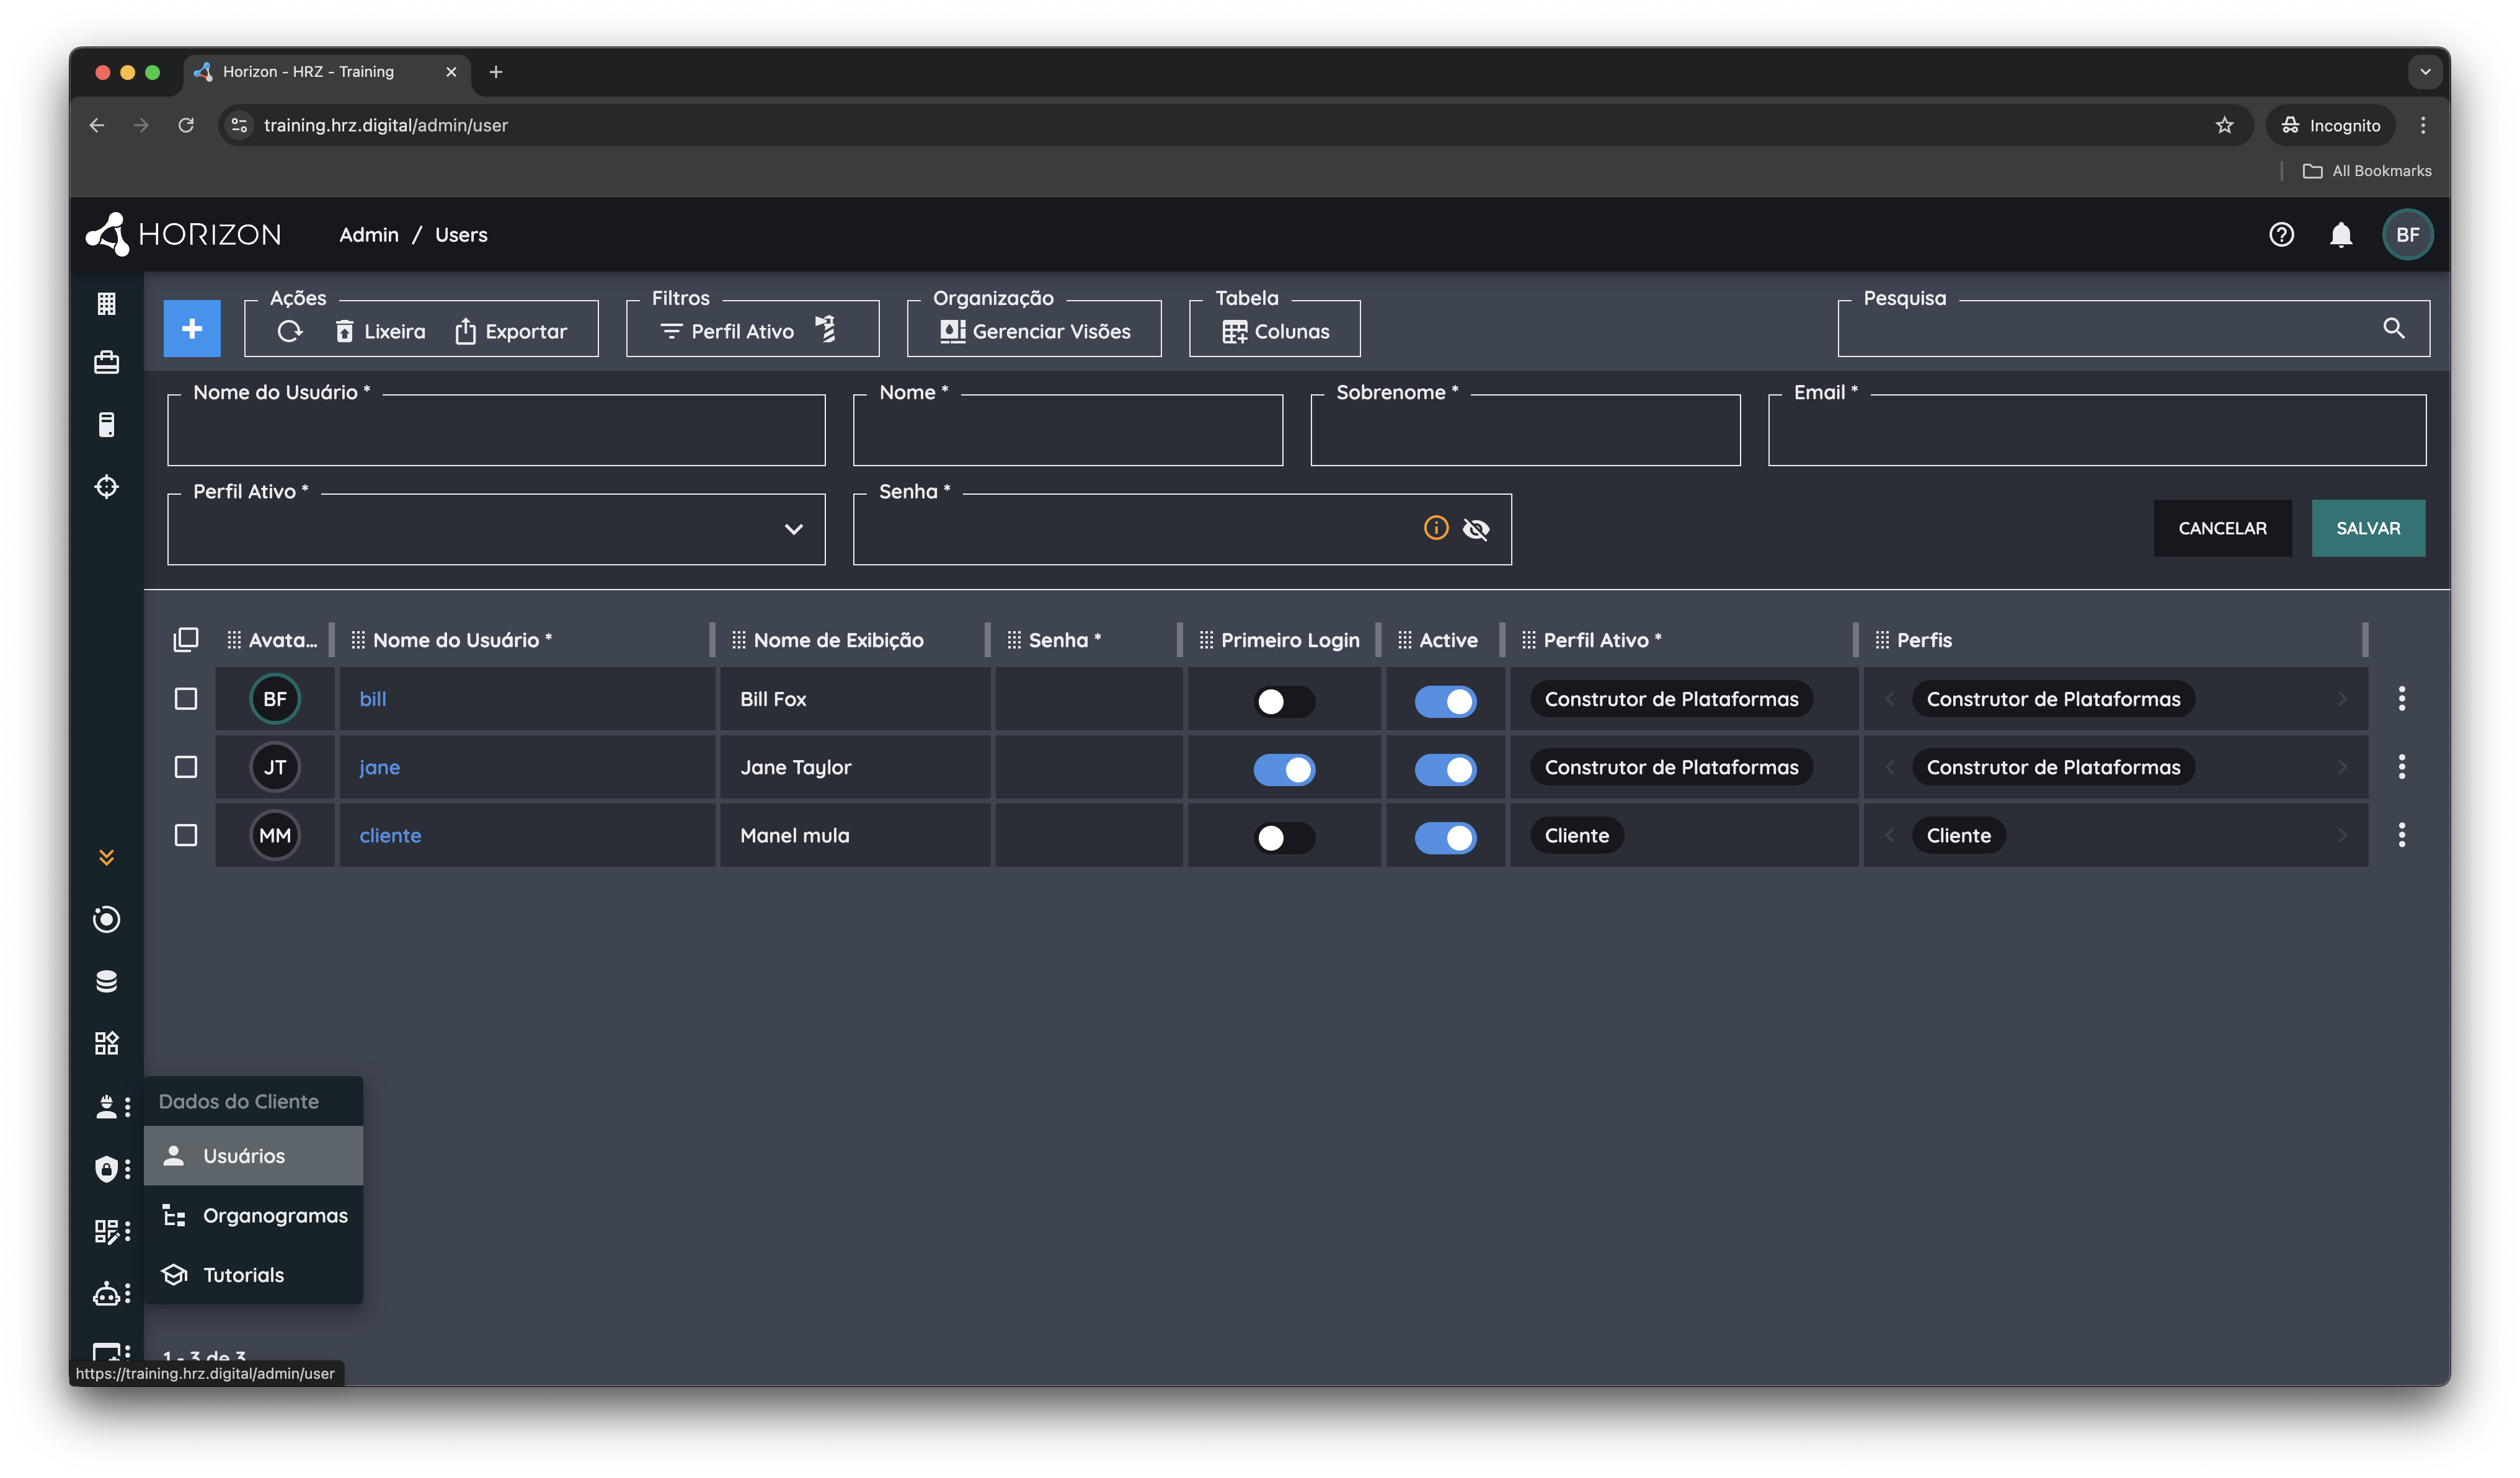
Task: Toggle Active switch for Manel mula
Action: point(1445,837)
